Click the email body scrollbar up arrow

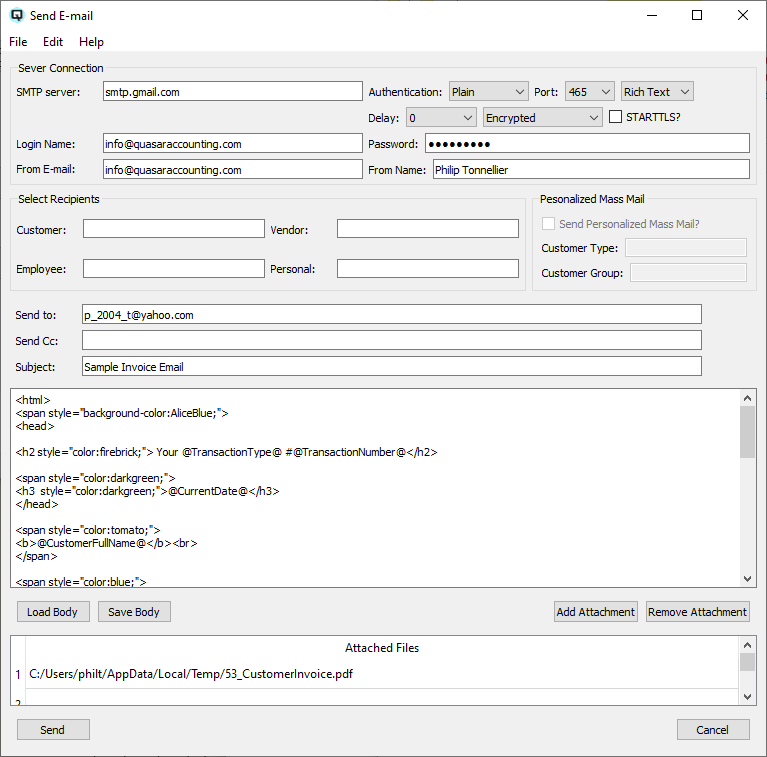click(x=747, y=398)
